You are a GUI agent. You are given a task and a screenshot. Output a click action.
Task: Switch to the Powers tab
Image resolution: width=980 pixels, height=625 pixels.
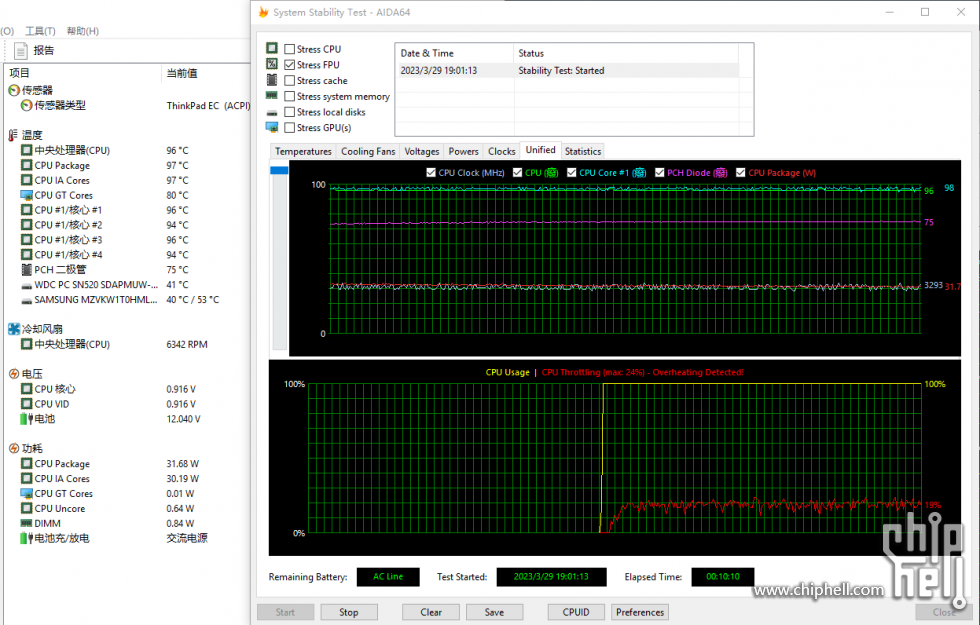pyautogui.click(x=463, y=151)
